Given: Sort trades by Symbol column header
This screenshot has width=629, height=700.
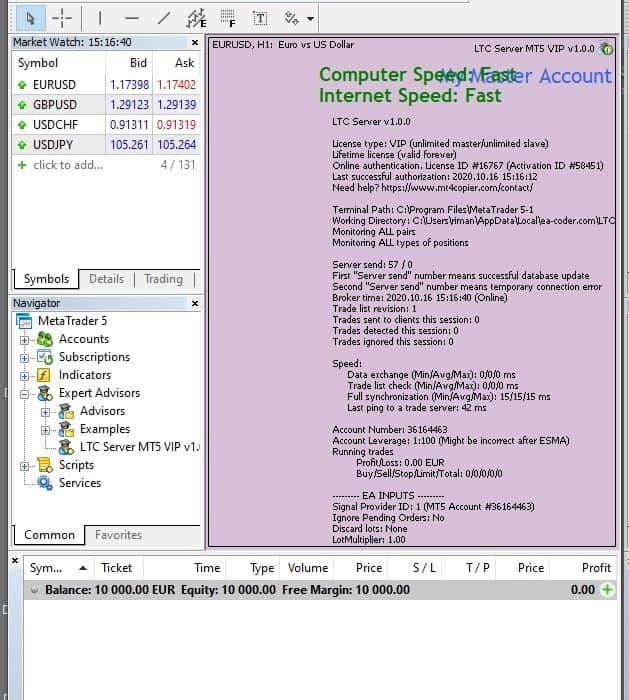Looking at the screenshot, I should coord(59,568).
